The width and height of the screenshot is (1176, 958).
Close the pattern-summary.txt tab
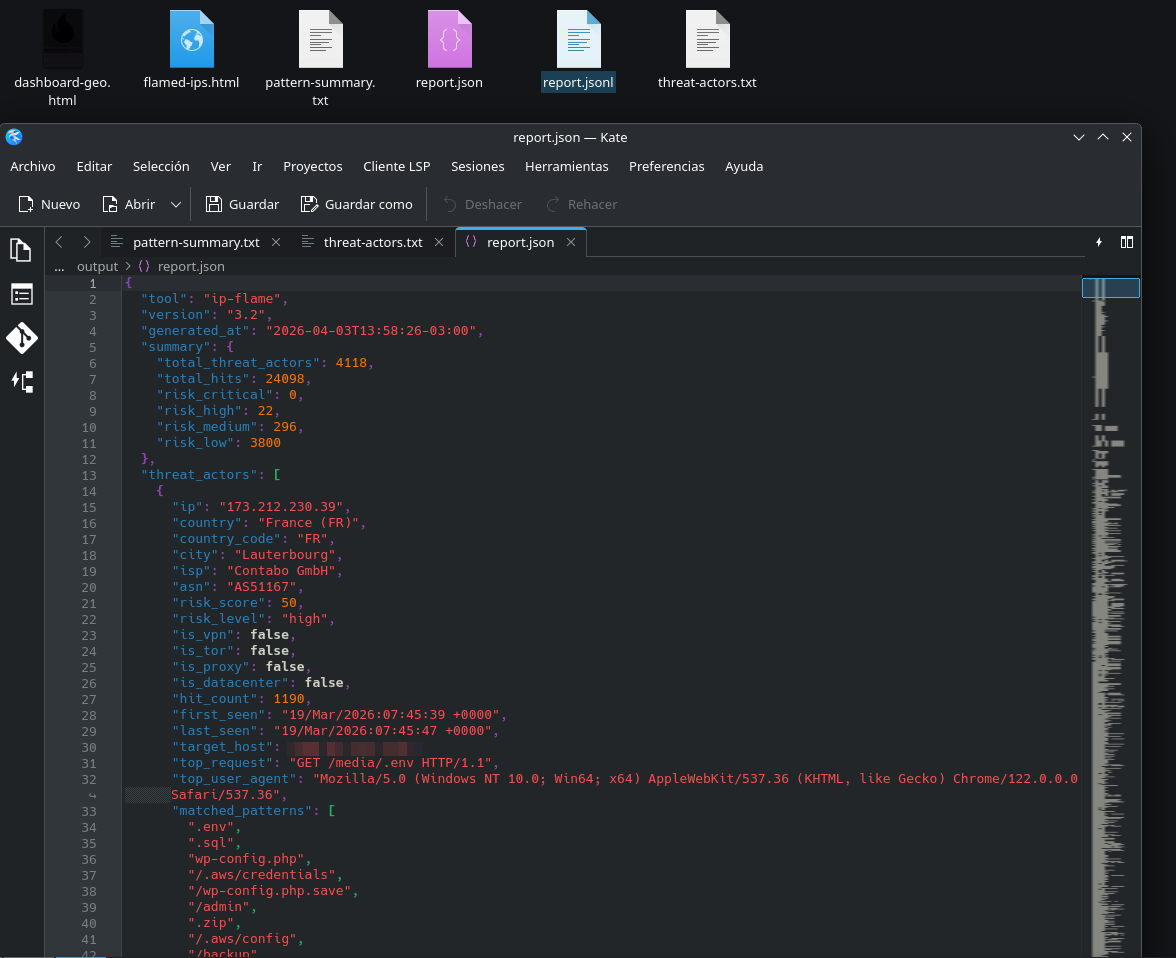[277, 242]
